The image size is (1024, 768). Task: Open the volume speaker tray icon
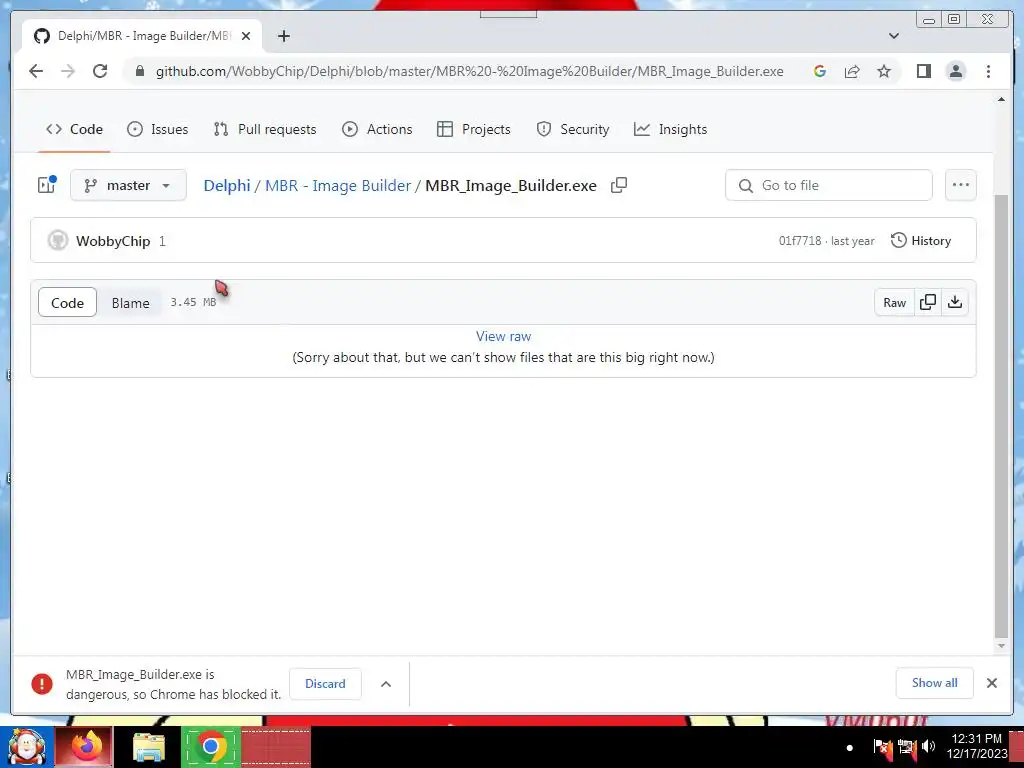coord(928,746)
